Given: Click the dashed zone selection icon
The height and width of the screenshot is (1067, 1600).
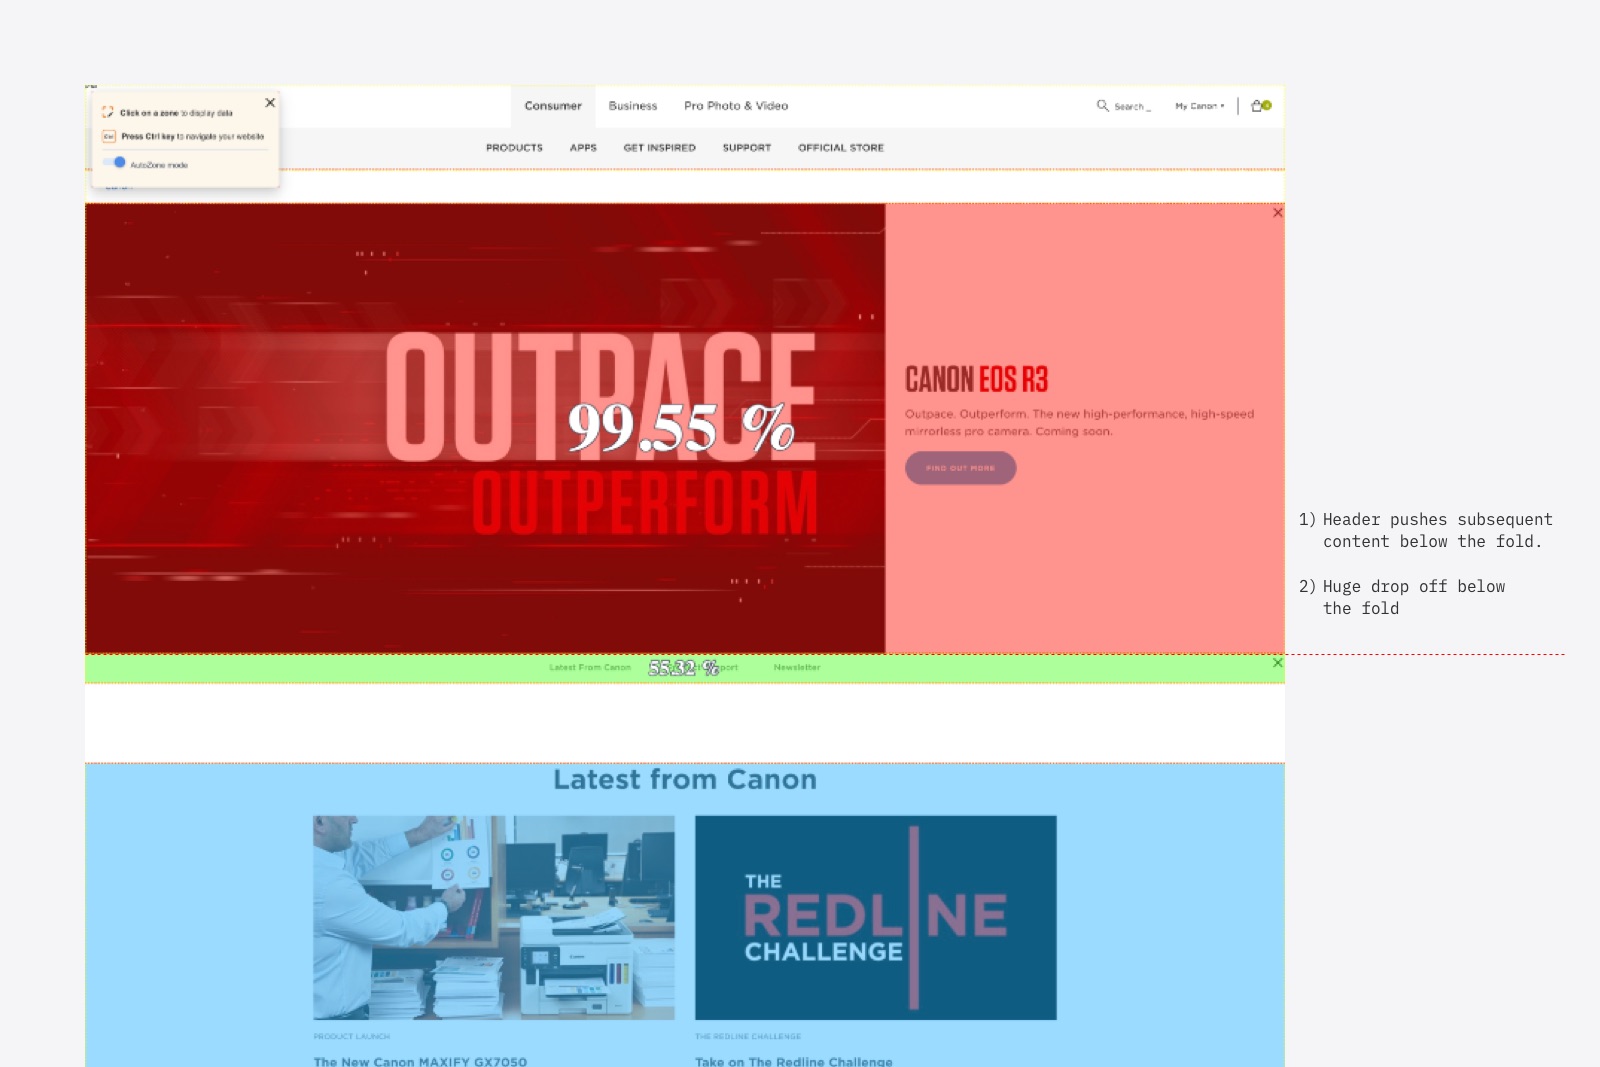Looking at the screenshot, I should (x=108, y=113).
